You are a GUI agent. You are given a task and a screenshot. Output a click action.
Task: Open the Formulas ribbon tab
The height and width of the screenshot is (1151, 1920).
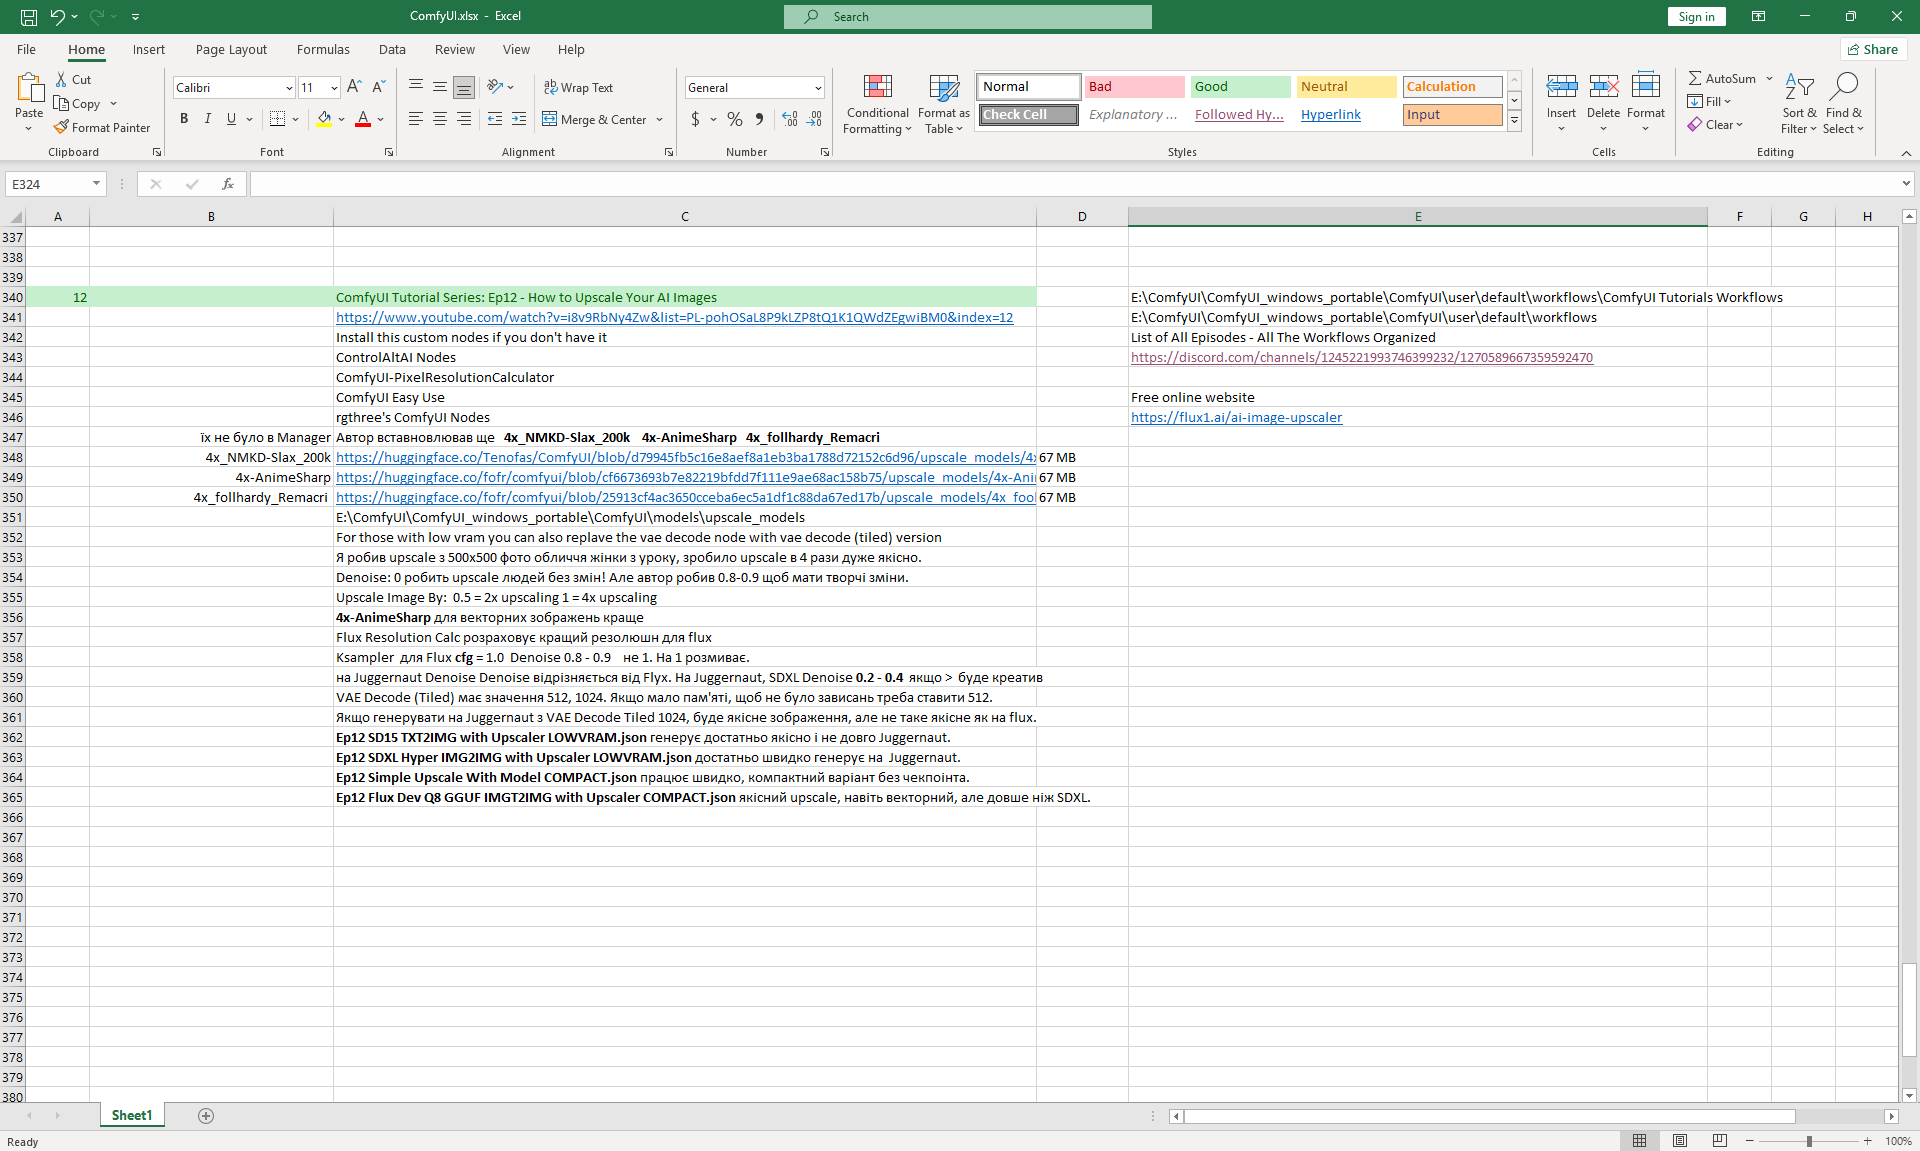323,49
